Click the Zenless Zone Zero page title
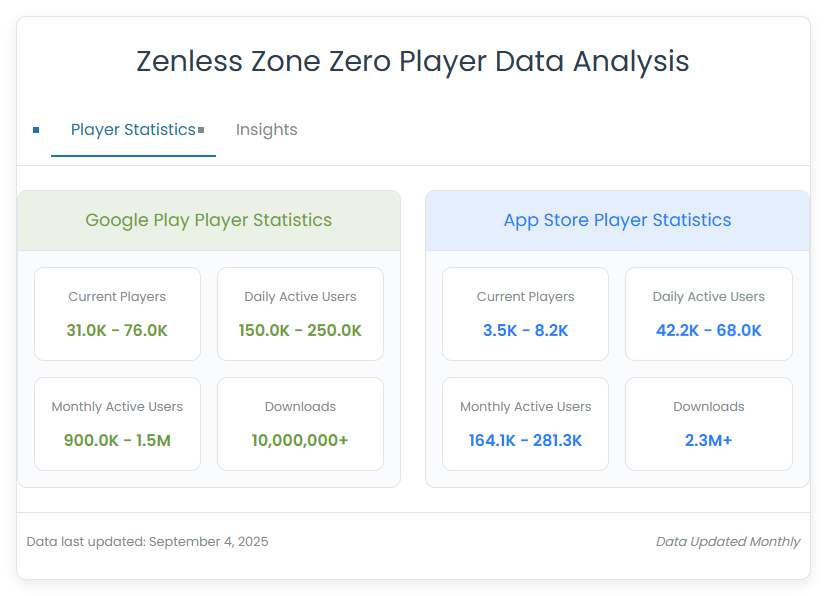This screenshot has height=596, width=831. pos(413,61)
